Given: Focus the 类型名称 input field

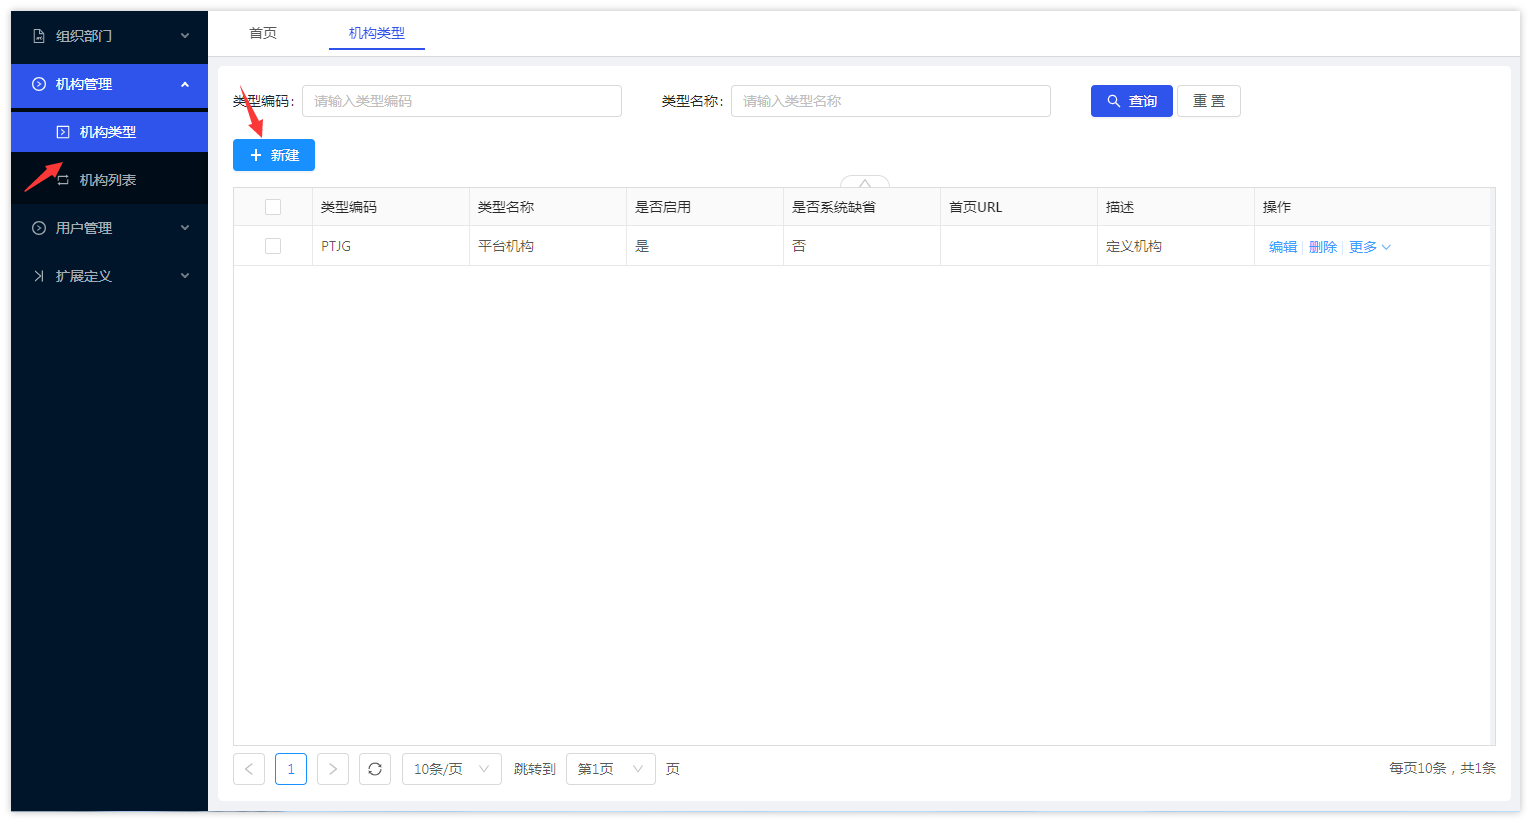Looking at the screenshot, I should pyautogui.click(x=891, y=101).
